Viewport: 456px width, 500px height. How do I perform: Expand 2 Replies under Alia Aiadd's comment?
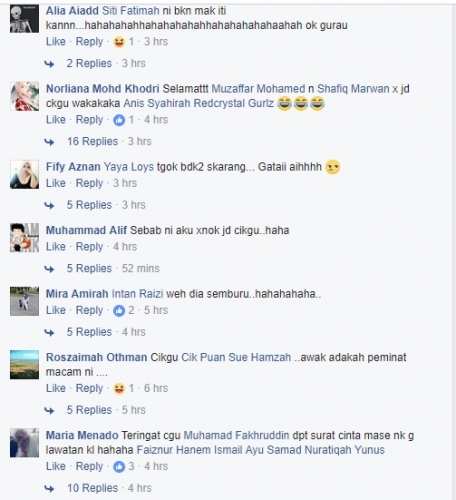89,63
